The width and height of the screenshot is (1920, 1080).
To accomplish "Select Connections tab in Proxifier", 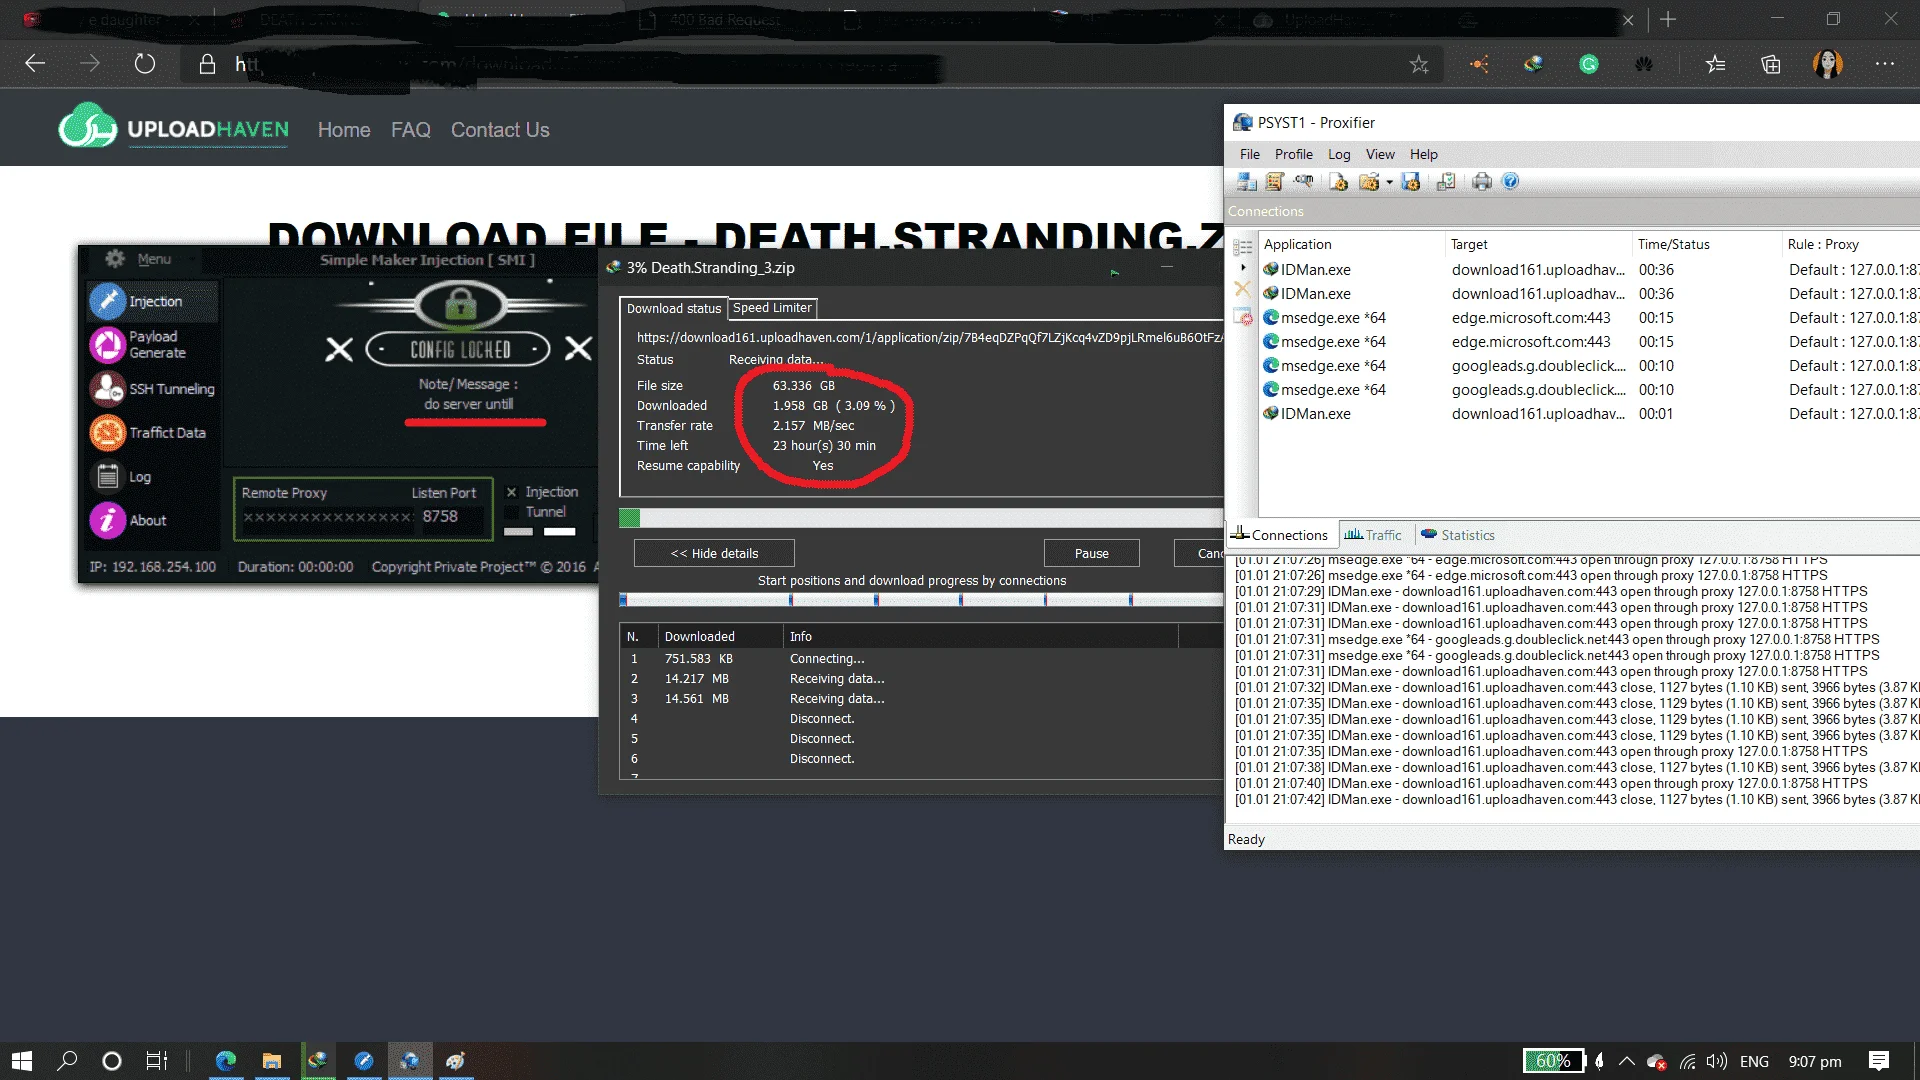I will tap(1280, 535).
